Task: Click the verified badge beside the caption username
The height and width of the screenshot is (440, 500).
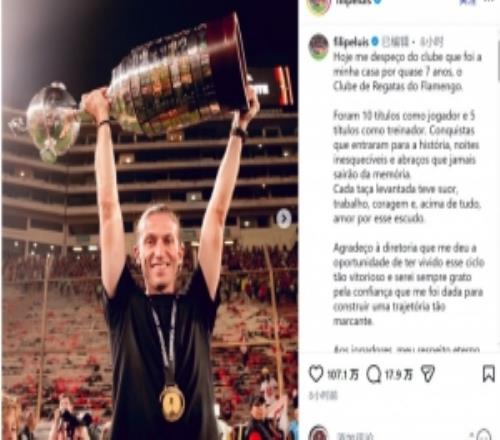Action: 375,41
